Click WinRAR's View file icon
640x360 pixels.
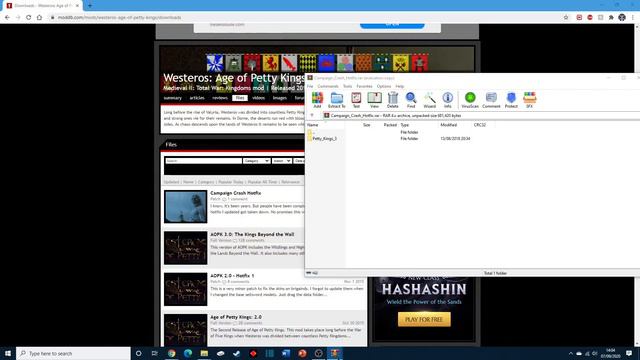click(374, 100)
